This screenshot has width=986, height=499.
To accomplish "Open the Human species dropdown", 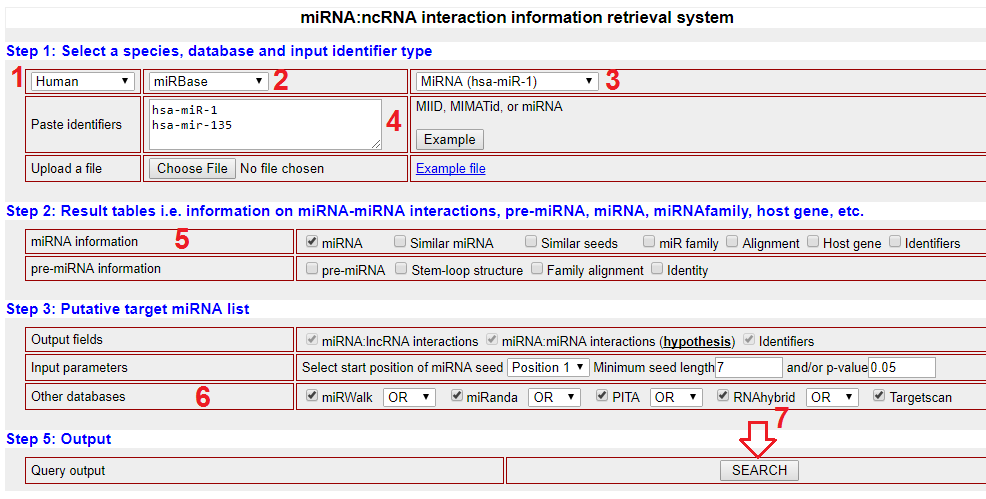I will (x=83, y=81).
